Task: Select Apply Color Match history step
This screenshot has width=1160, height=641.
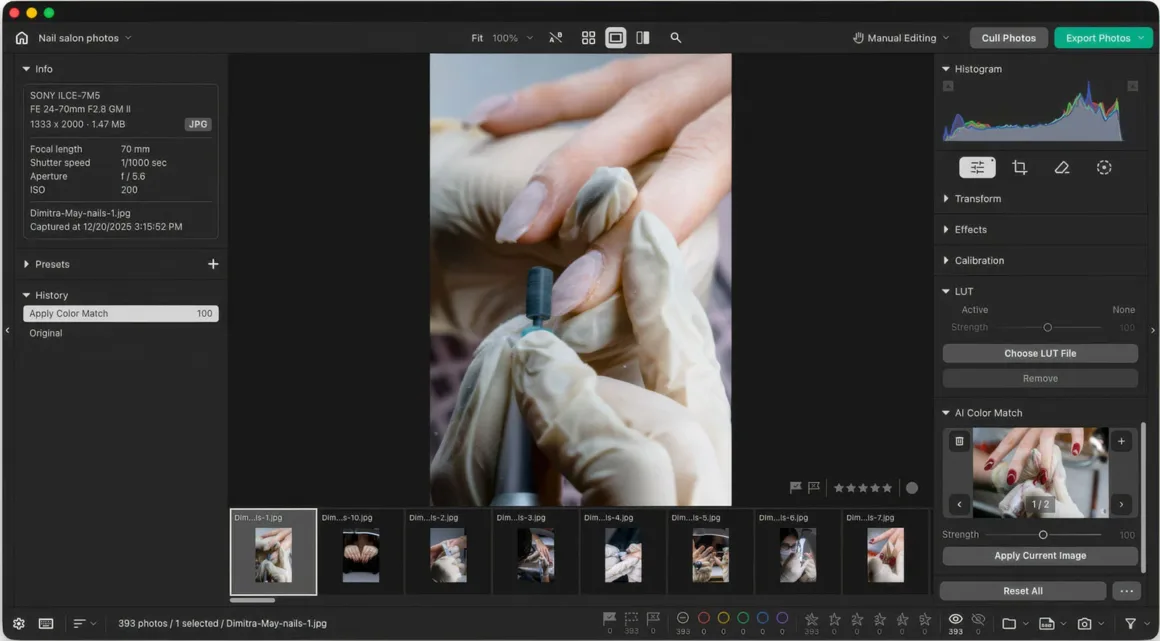Action: (x=121, y=314)
